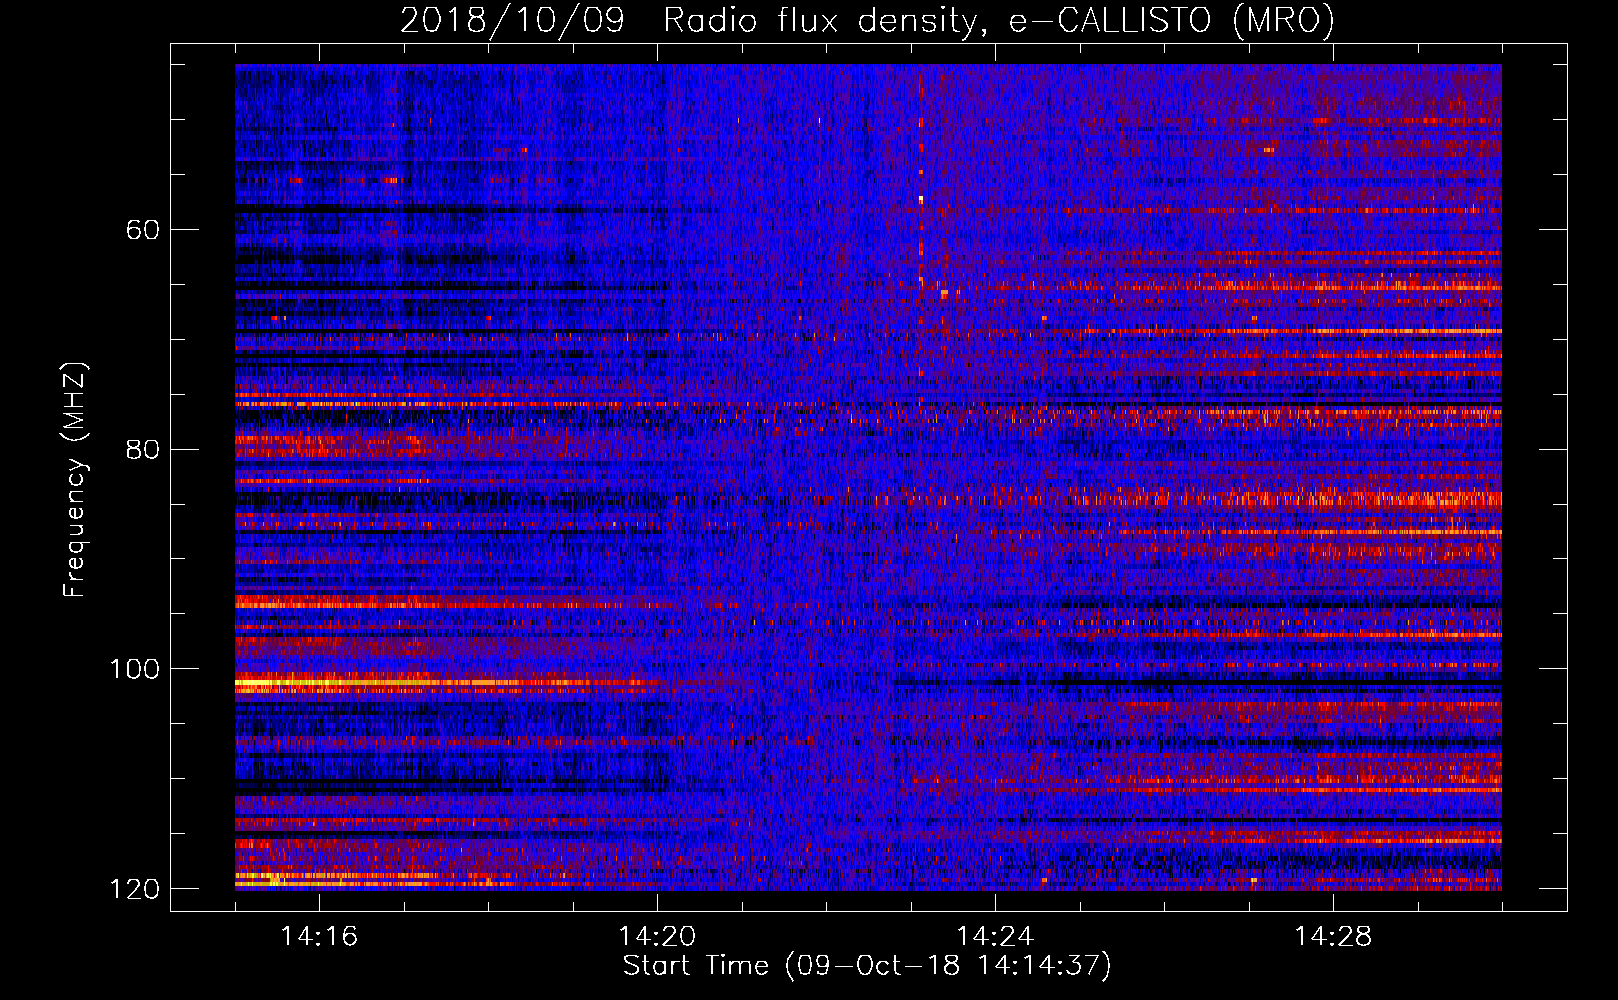This screenshot has width=1618, height=1000.
Task: Click the '100' frequency tick label
Action: pos(134,669)
